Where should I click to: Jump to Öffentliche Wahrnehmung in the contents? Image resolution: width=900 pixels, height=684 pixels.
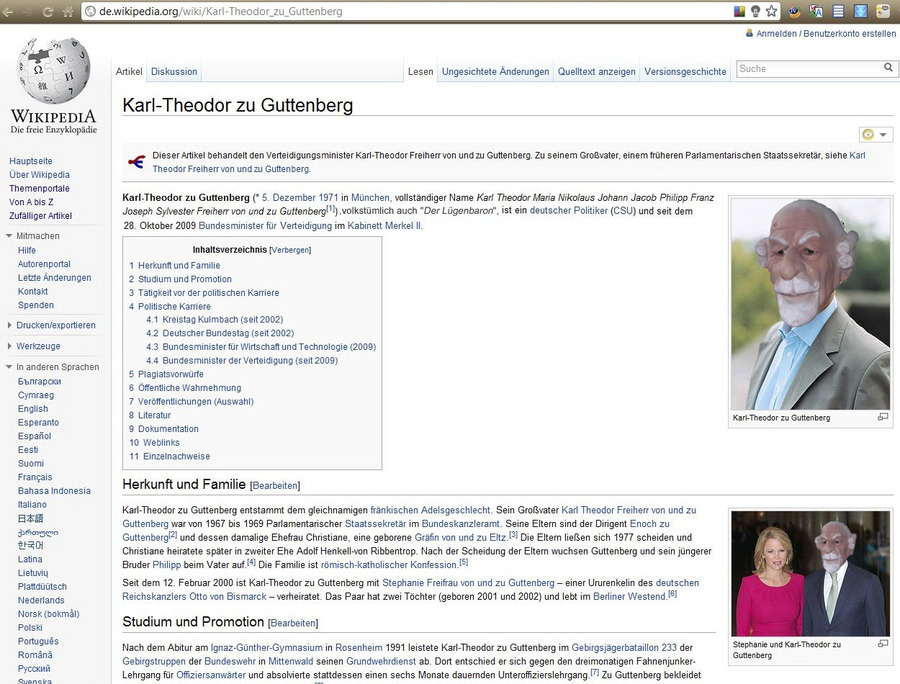[189, 388]
